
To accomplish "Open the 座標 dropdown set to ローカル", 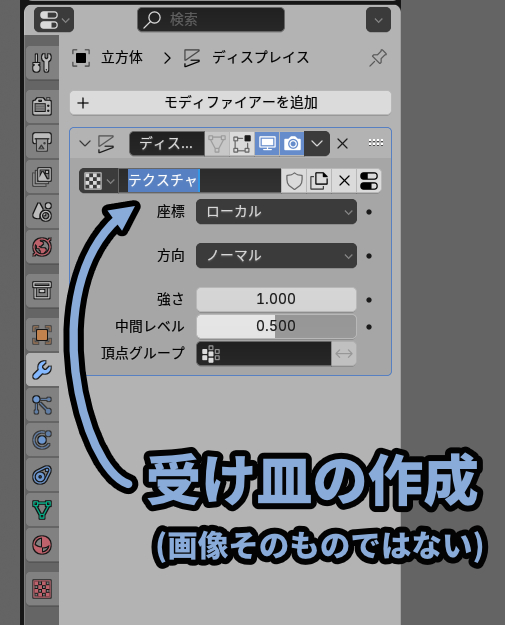I will click(x=276, y=212).
